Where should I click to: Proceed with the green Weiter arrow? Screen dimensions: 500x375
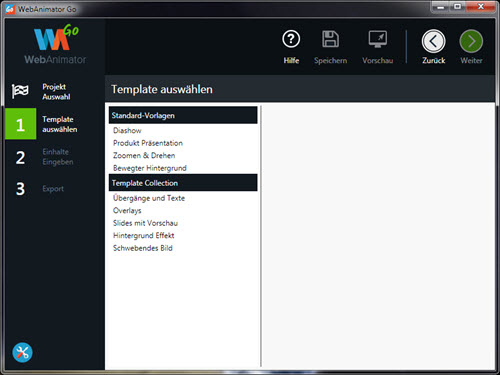pyautogui.click(x=471, y=41)
